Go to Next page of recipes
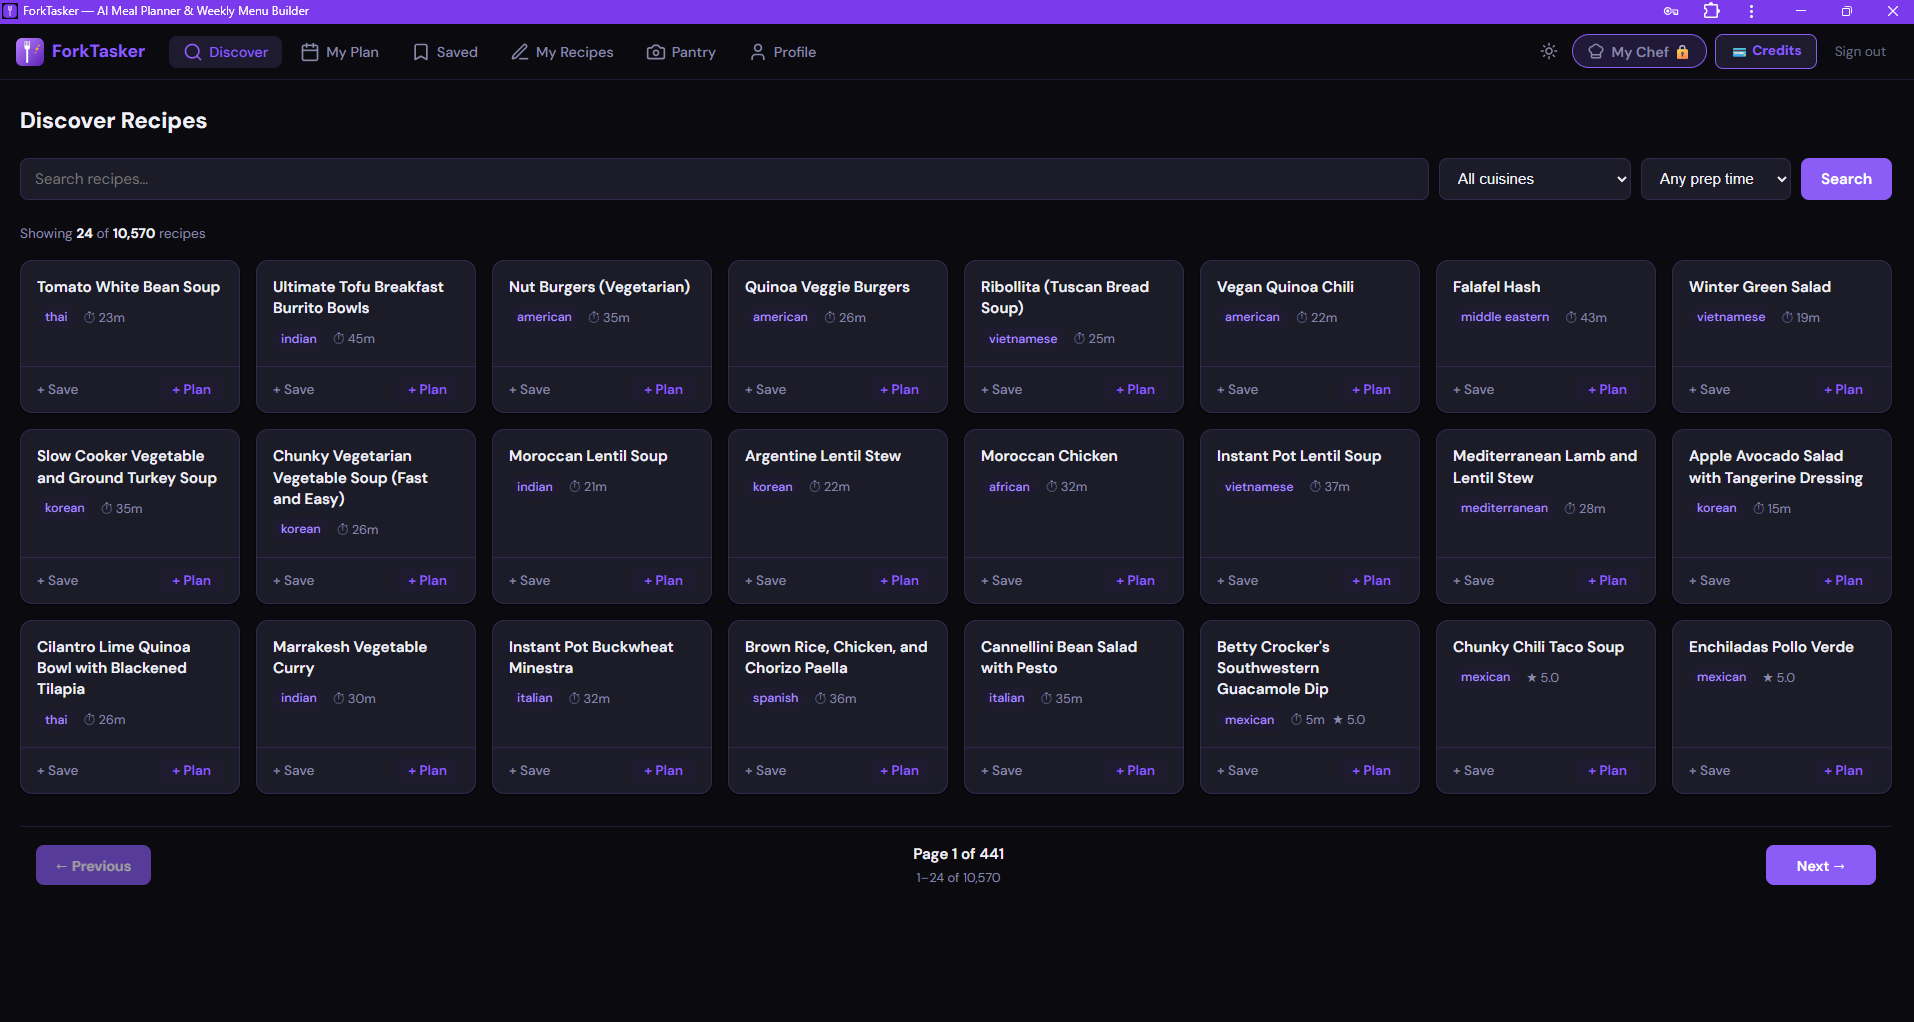The width and height of the screenshot is (1914, 1022). click(x=1821, y=866)
